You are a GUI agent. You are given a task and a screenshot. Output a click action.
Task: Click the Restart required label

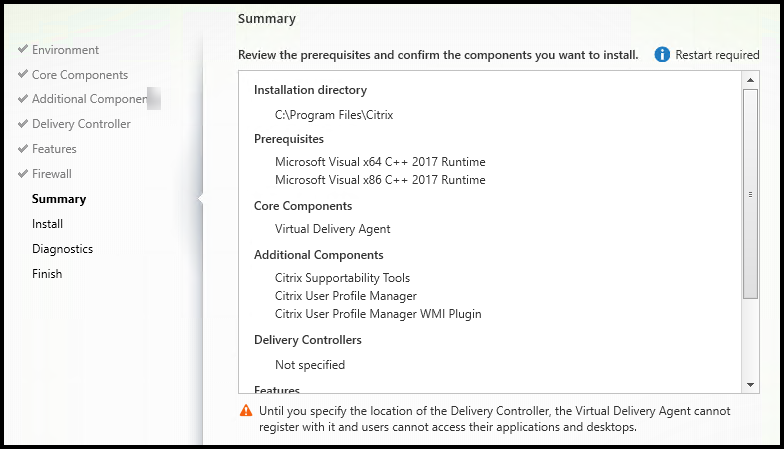coord(717,55)
